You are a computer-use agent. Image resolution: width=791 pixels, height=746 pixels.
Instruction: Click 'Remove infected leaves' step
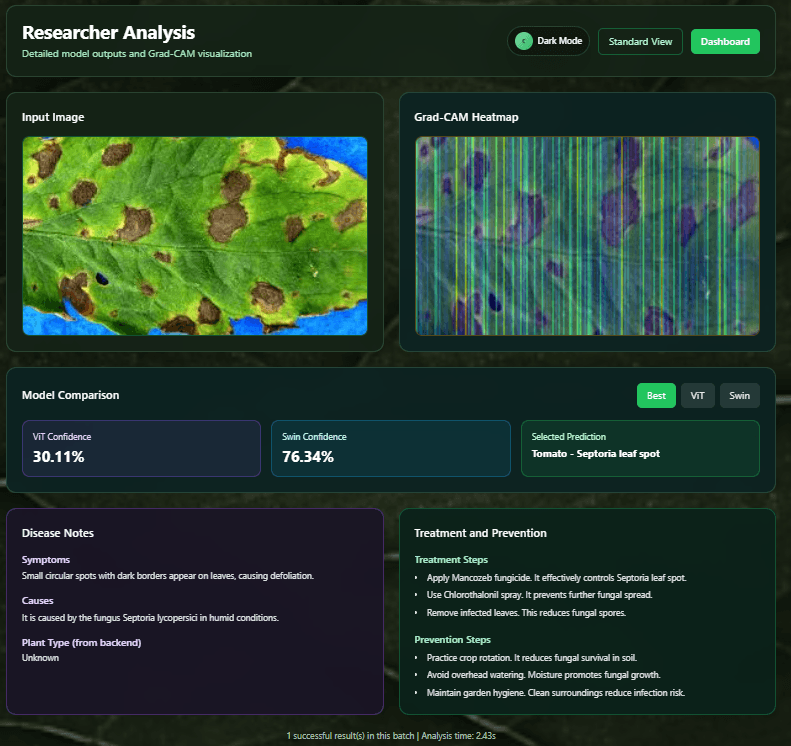pyautogui.click(x=526, y=612)
